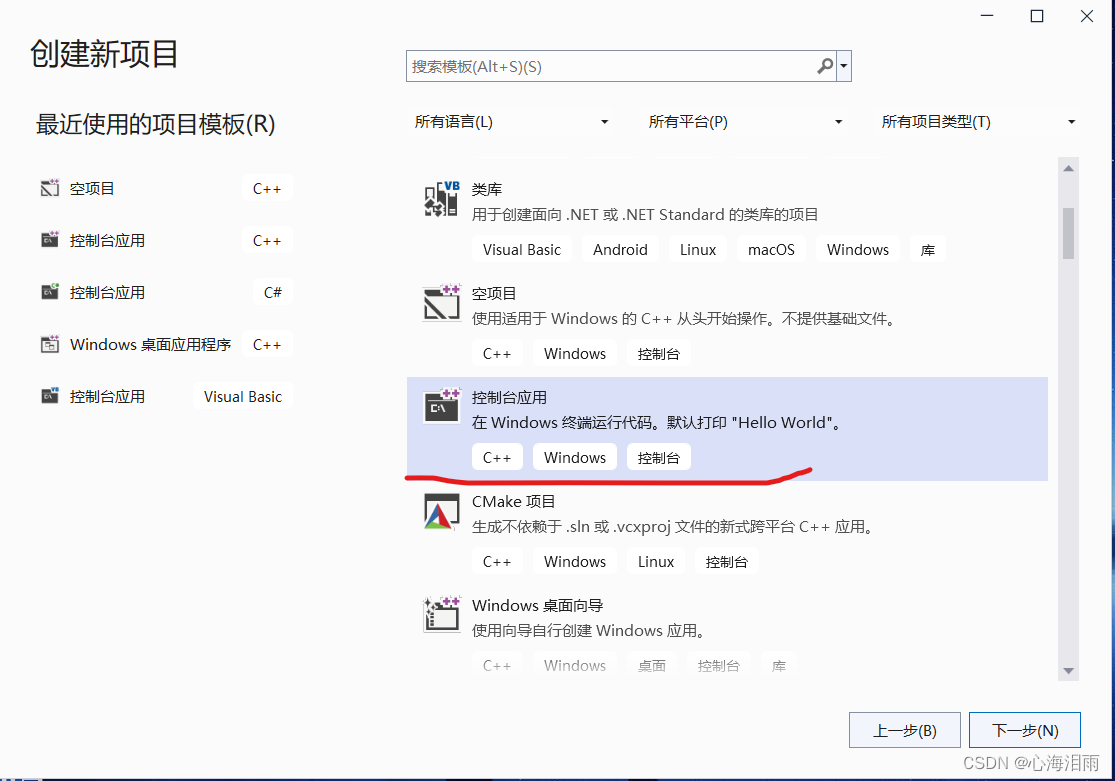Click the template list scrollbar thumb

(x=1068, y=233)
